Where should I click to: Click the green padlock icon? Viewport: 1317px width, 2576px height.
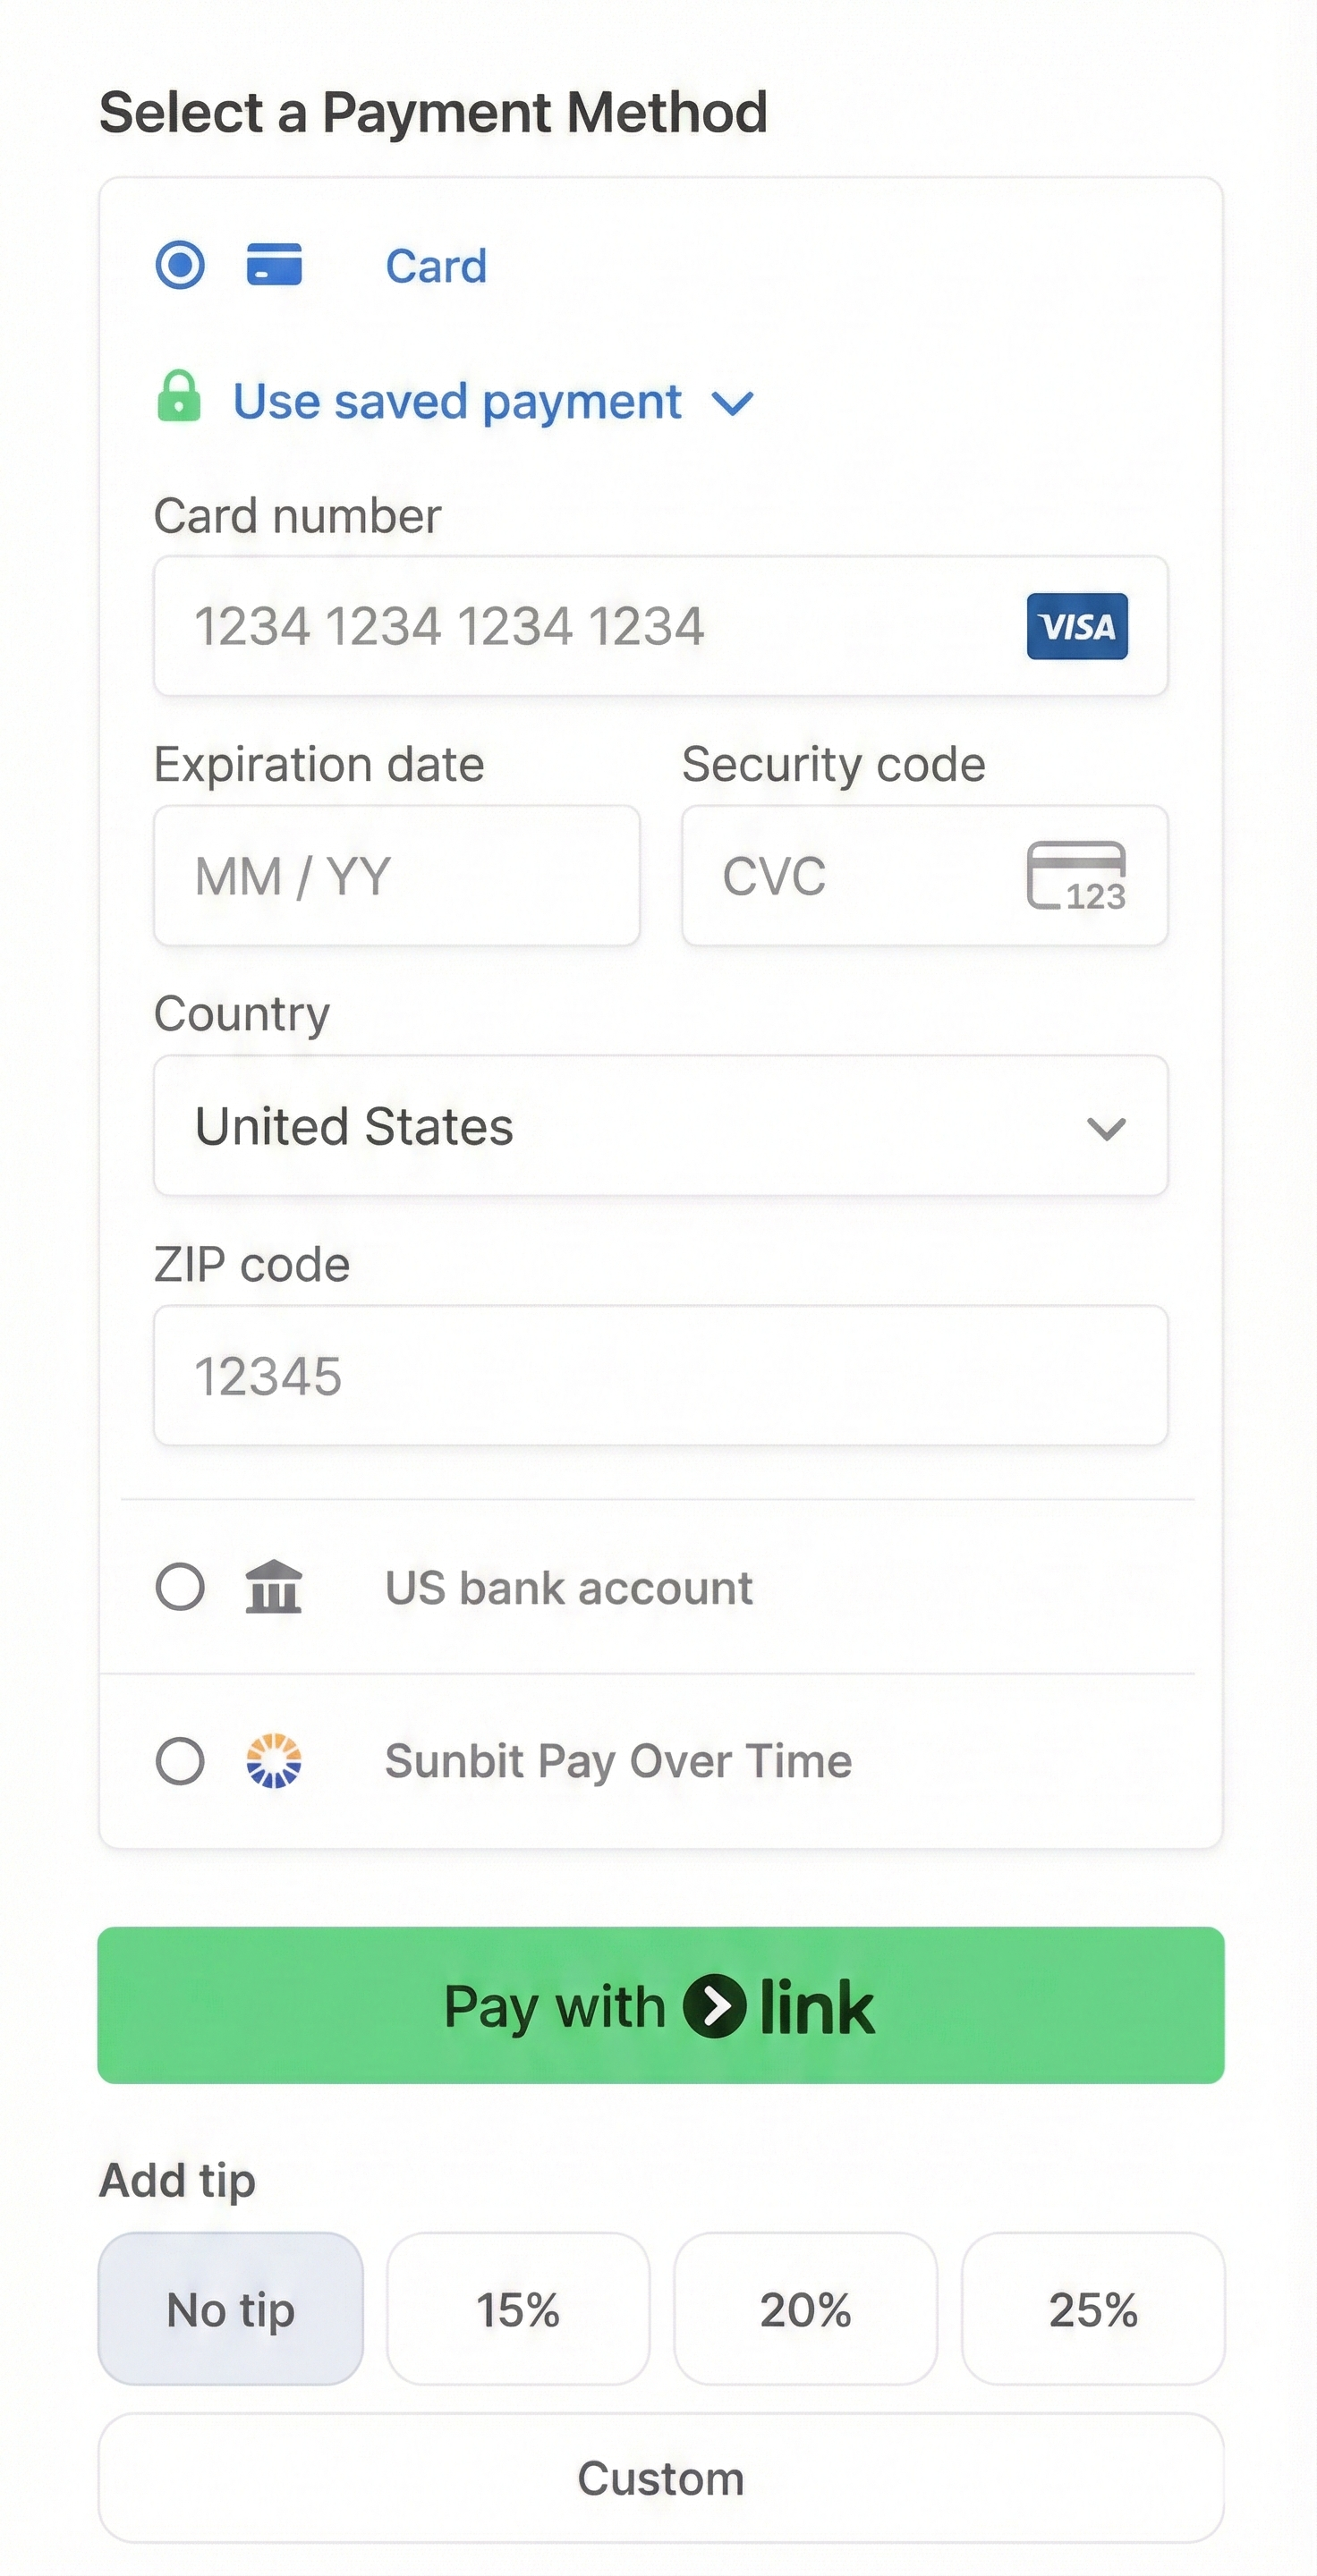click(179, 397)
